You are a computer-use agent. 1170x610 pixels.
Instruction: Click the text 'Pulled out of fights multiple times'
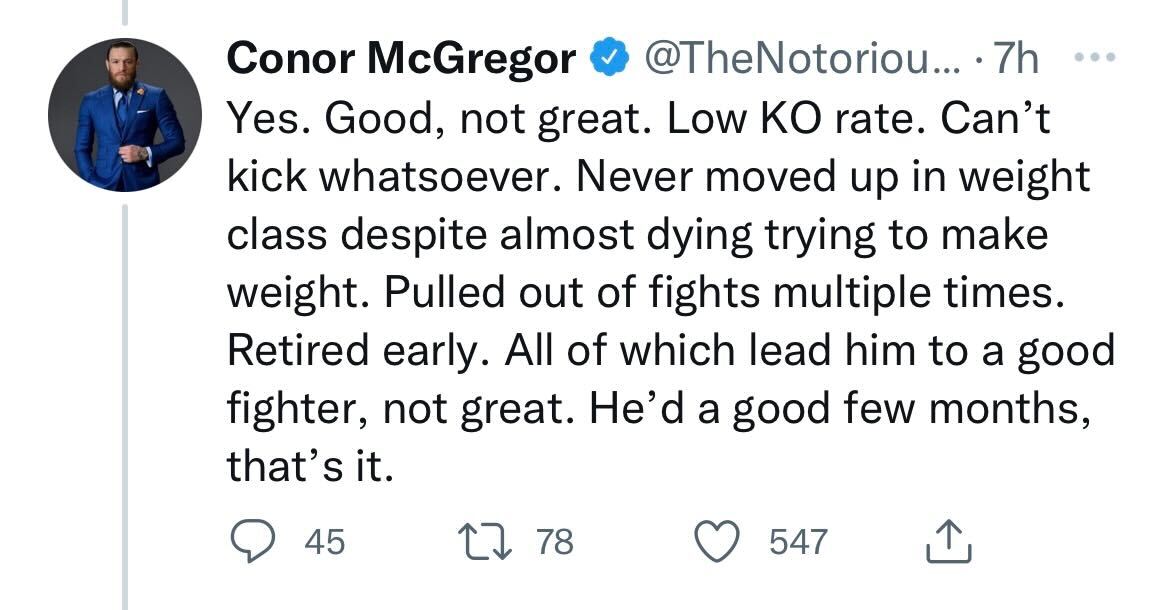pyautogui.click(x=722, y=292)
